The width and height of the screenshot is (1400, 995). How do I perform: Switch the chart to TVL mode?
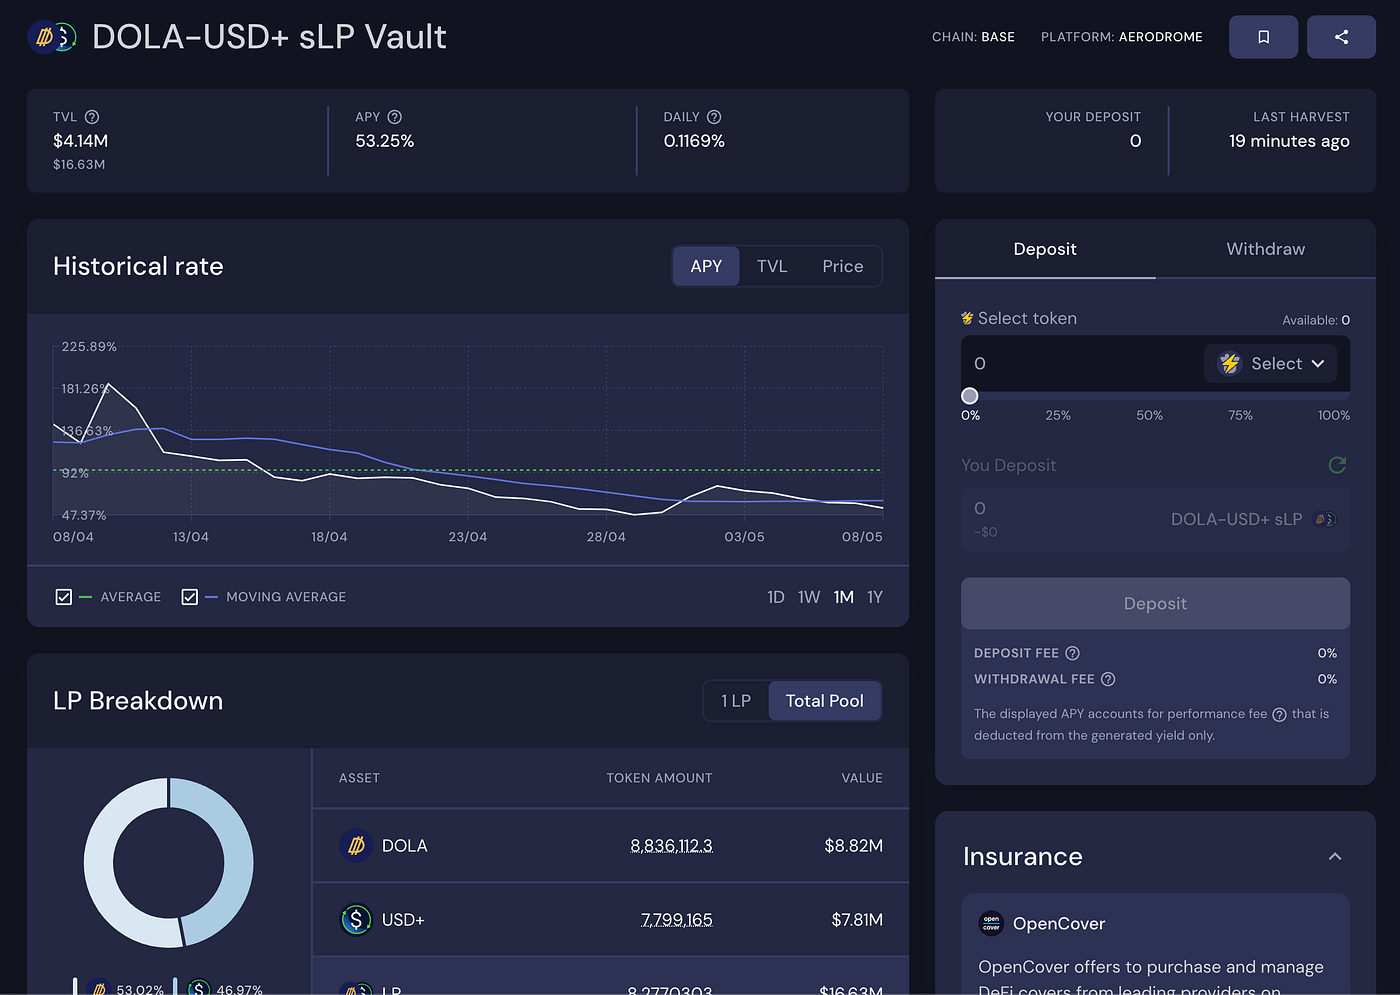click(772, 266)
